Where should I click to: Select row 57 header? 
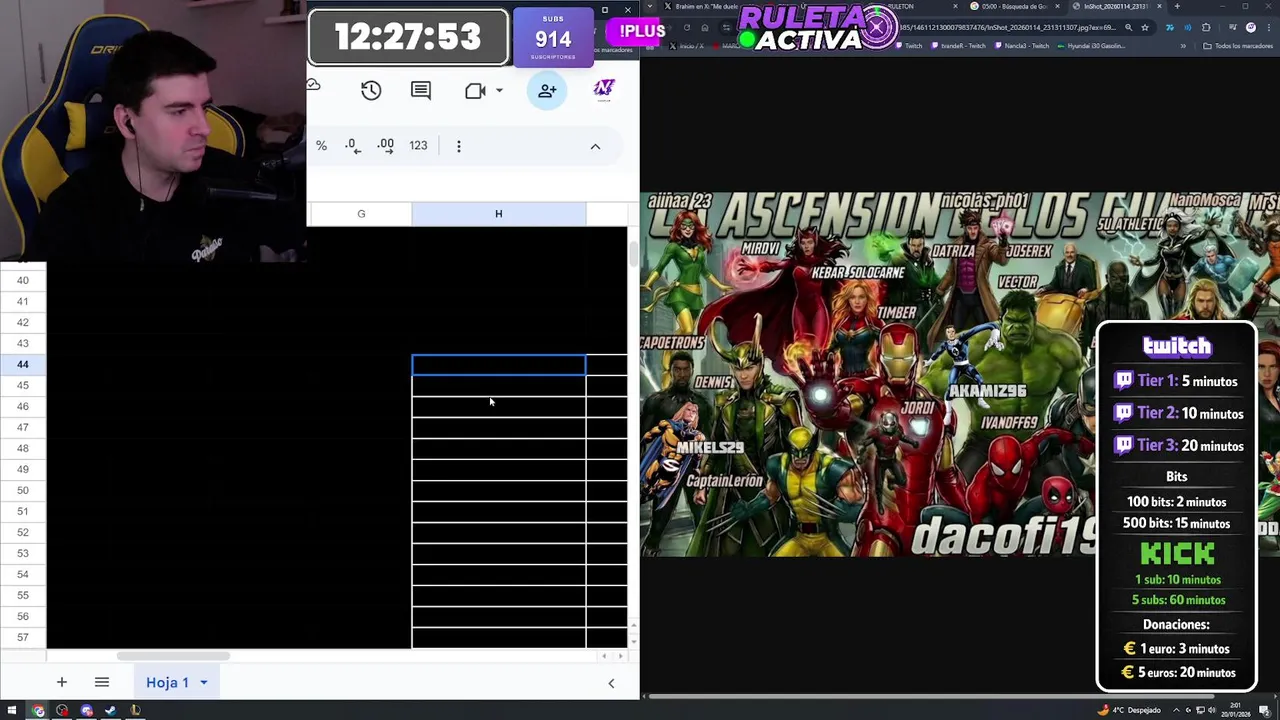coord(22,637)
